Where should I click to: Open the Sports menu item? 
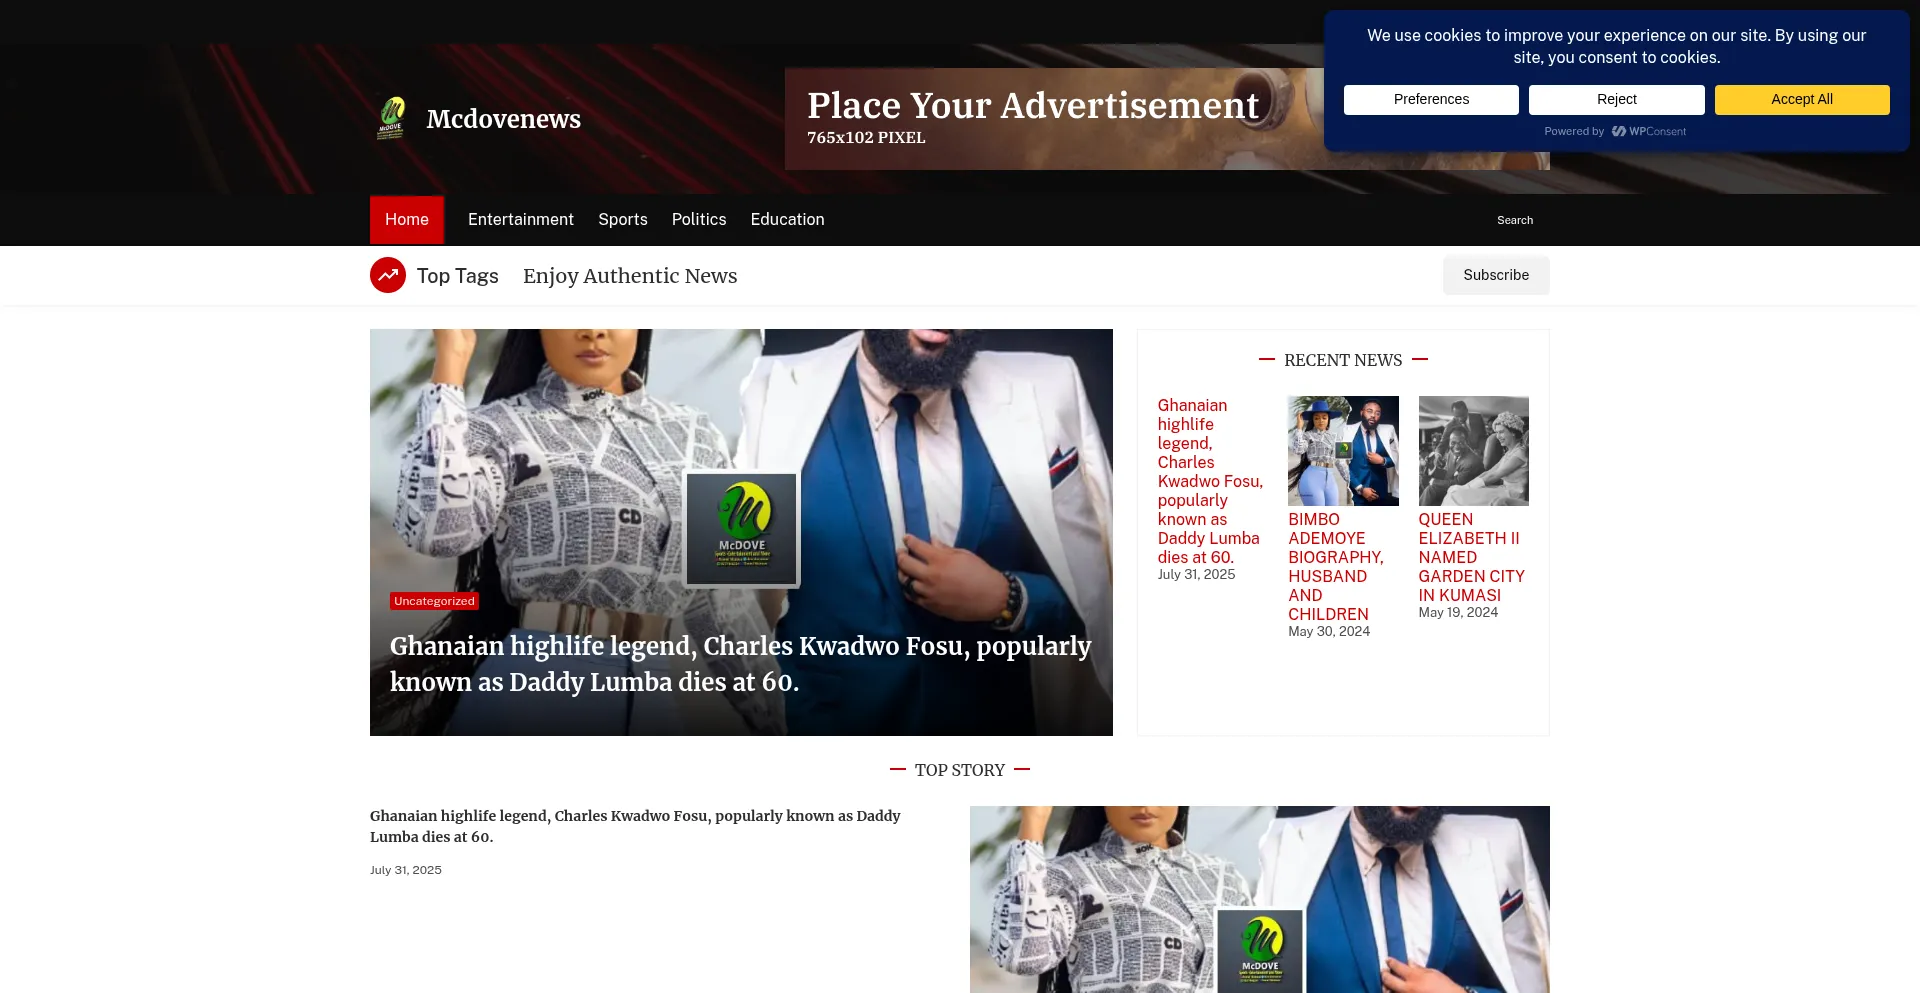coord(622,219)
